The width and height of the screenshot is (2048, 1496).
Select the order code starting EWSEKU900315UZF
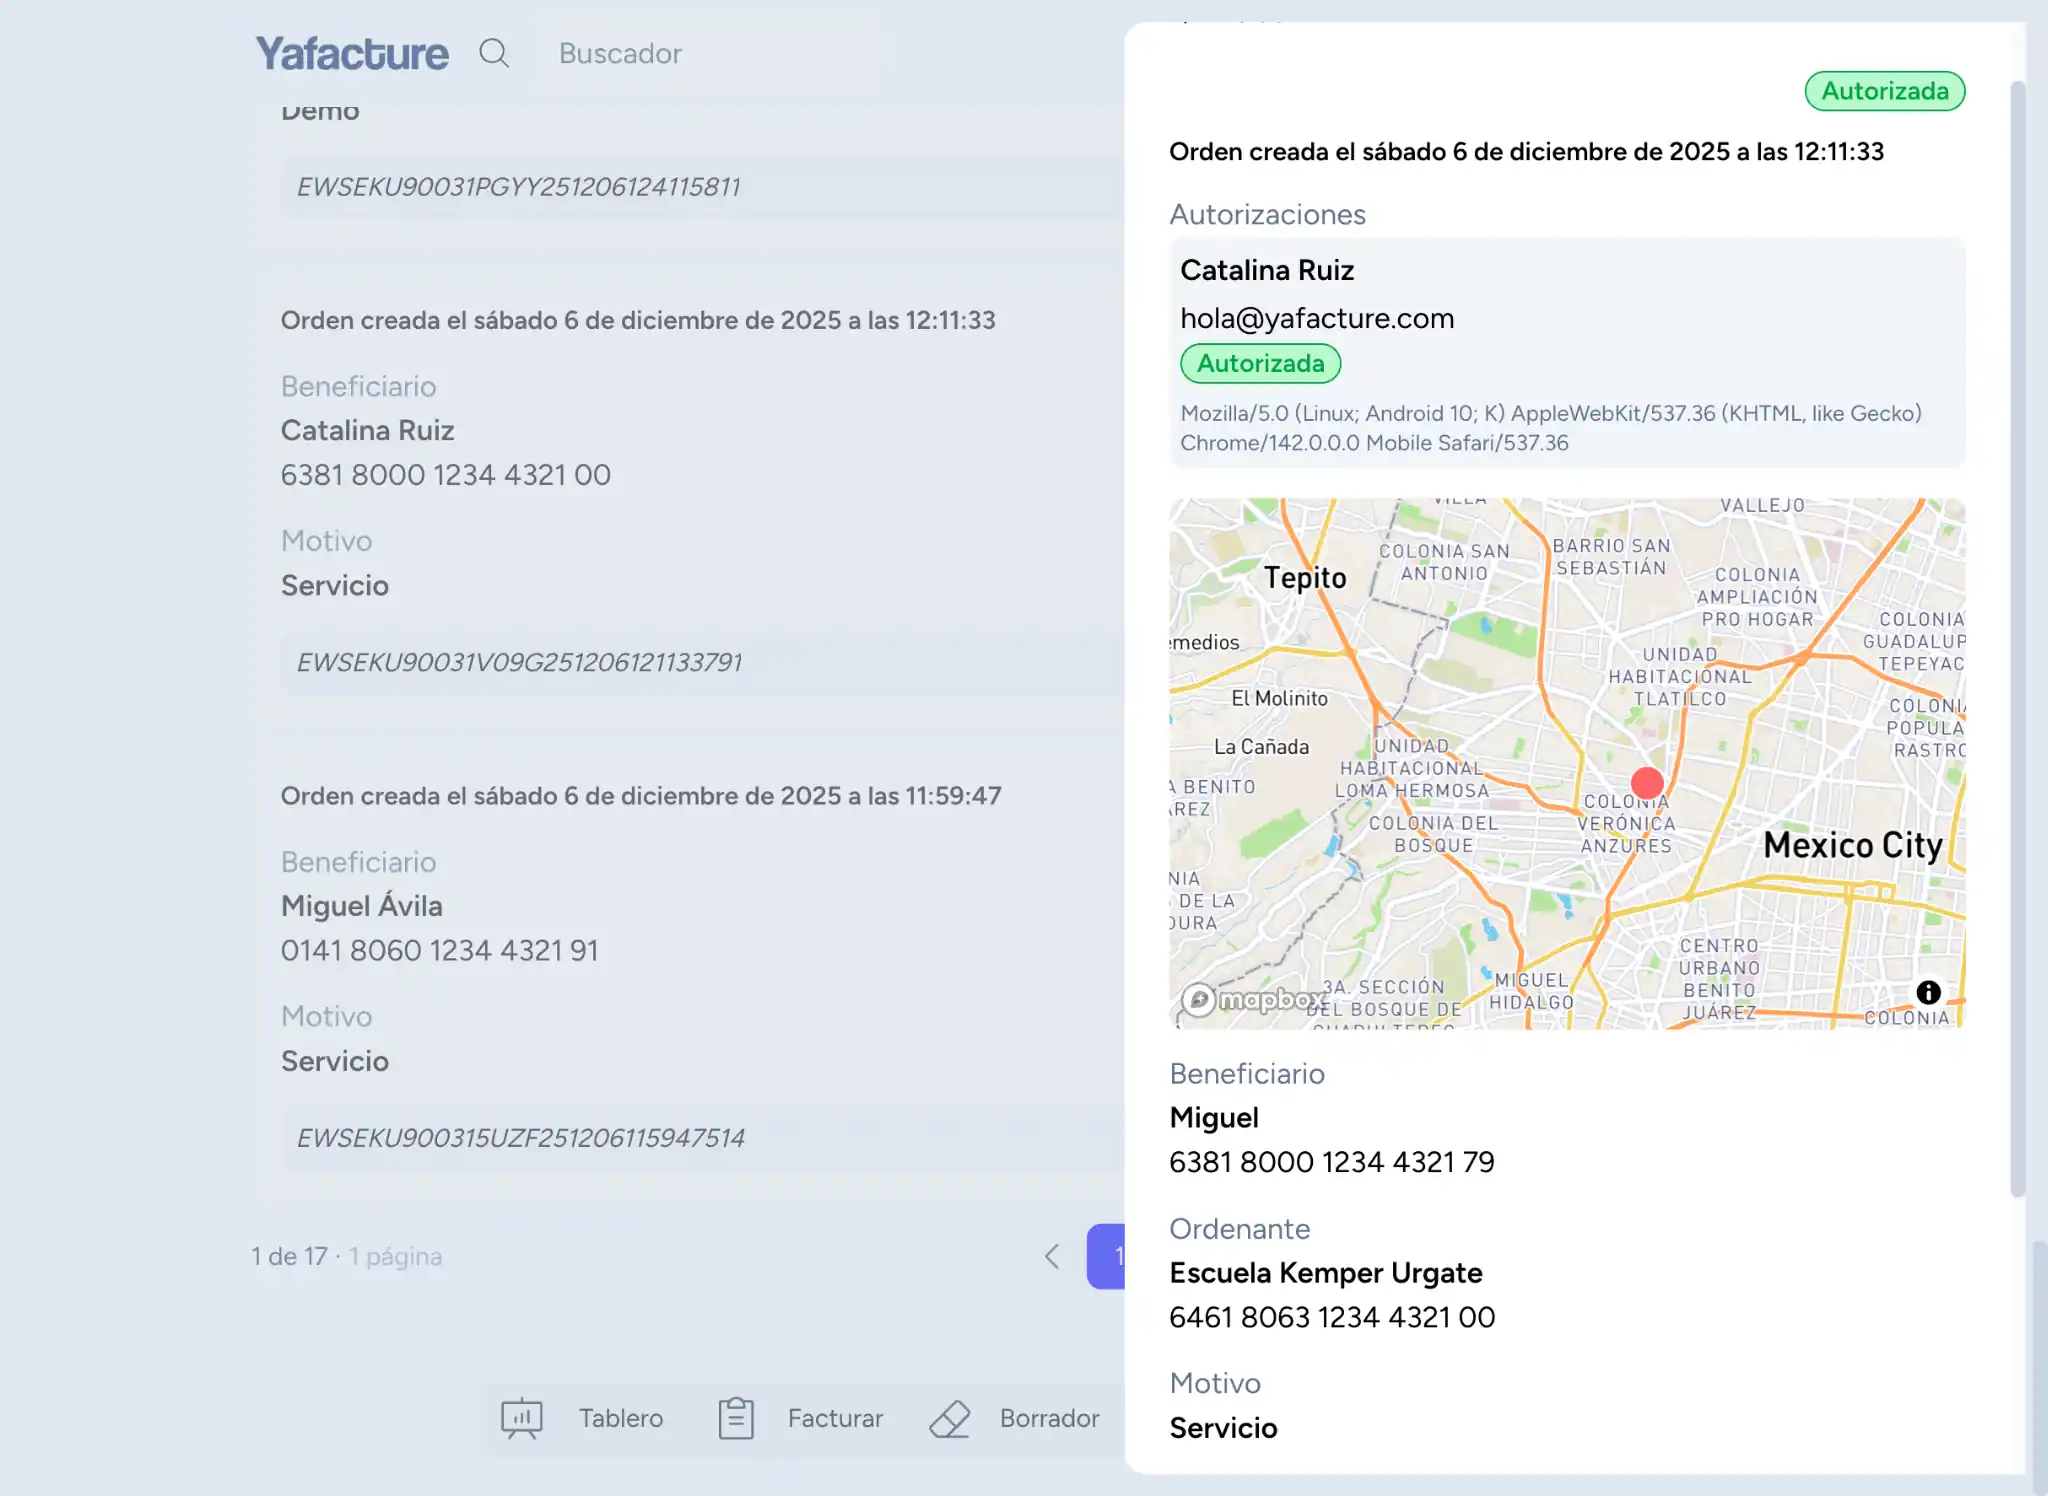(521, 1137)
